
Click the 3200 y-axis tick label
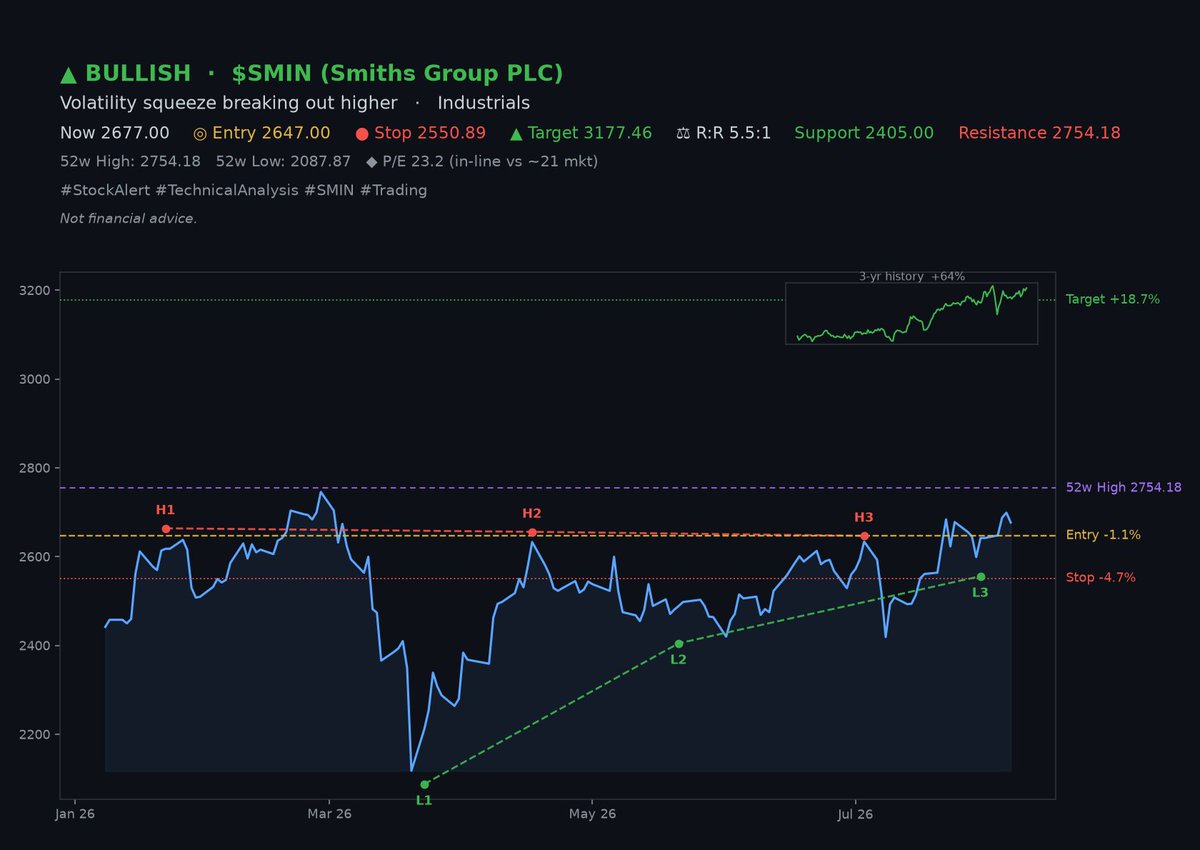pos(35,291)
